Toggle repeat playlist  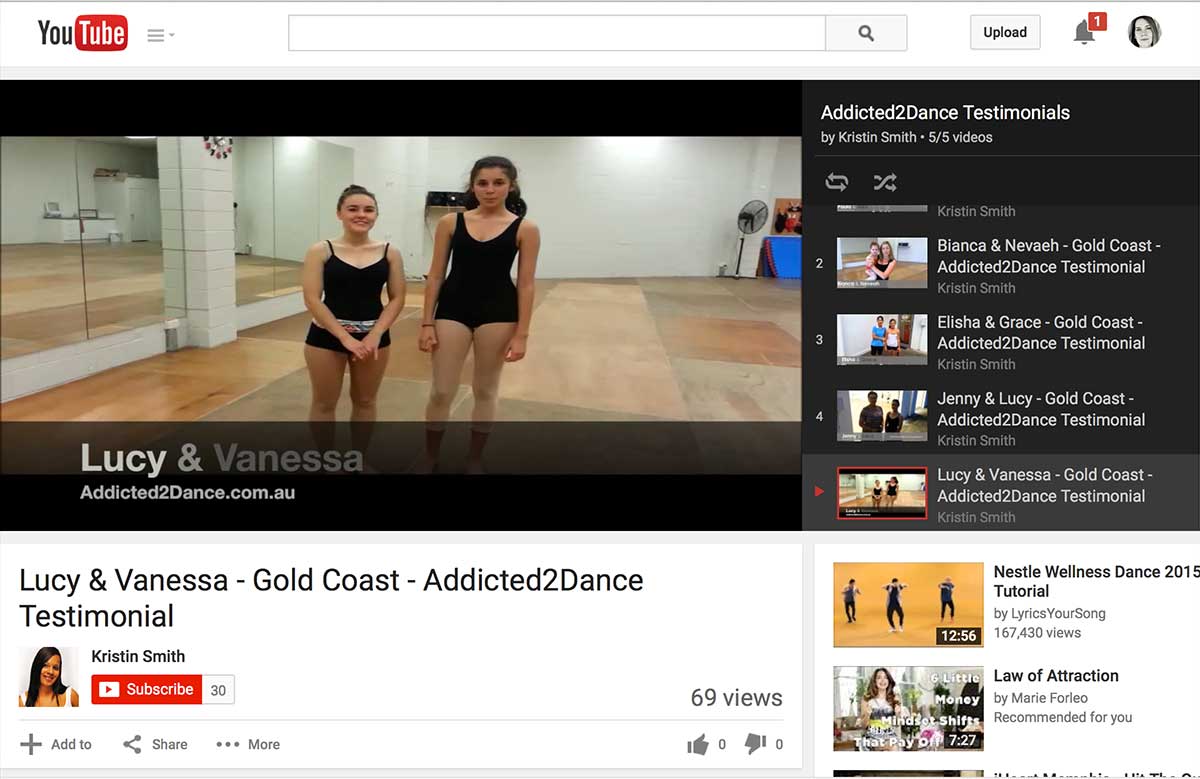(x=837, y=182)
